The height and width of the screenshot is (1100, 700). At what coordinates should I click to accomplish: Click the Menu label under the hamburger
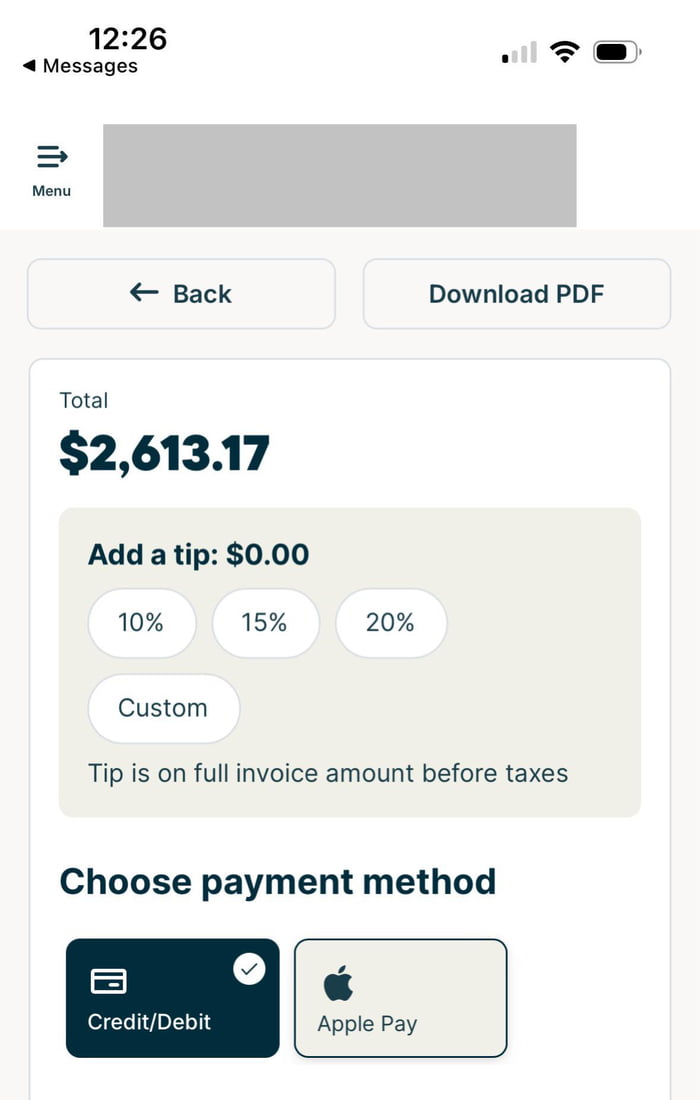coord(51,190)
